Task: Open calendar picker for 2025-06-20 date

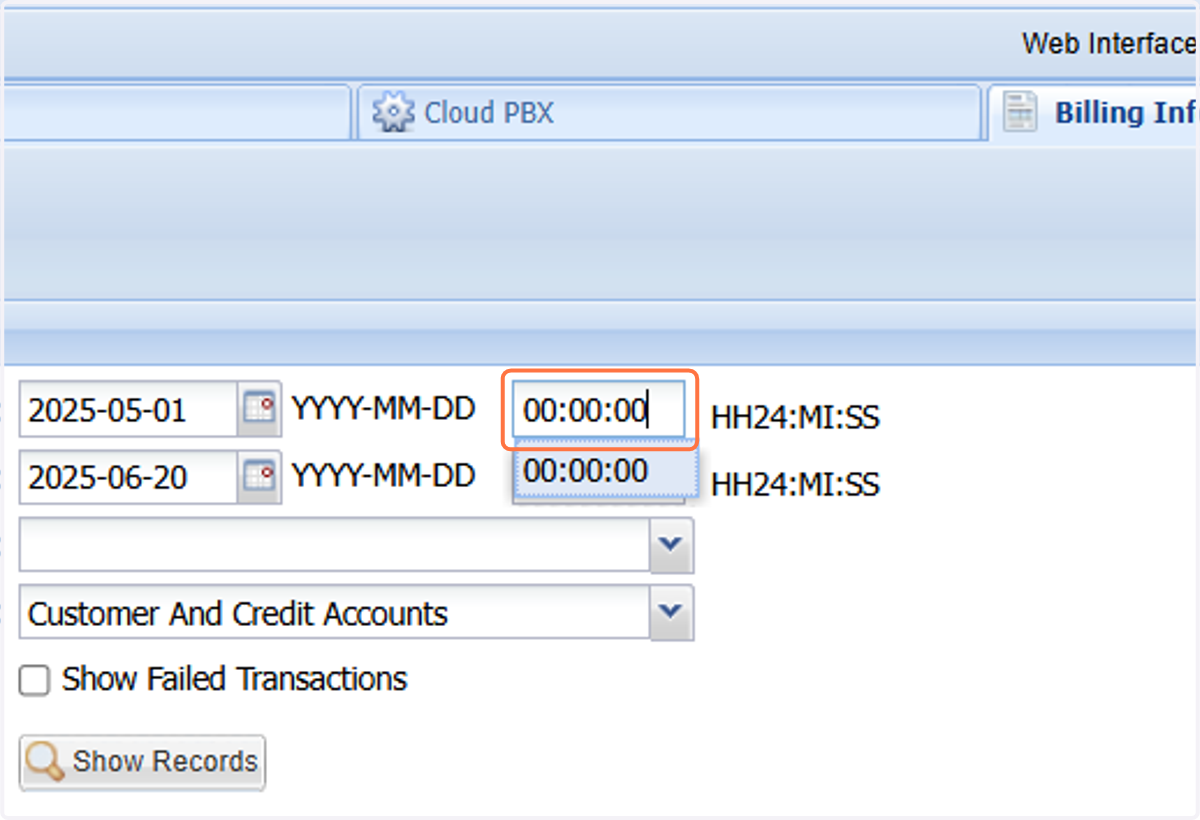Action: click(260, 476)
